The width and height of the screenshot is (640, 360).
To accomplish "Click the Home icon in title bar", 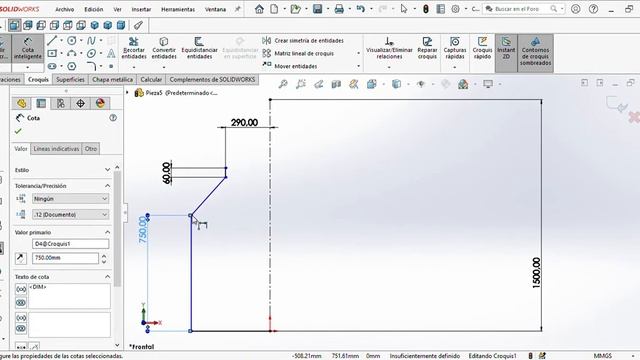I will 259,9.
